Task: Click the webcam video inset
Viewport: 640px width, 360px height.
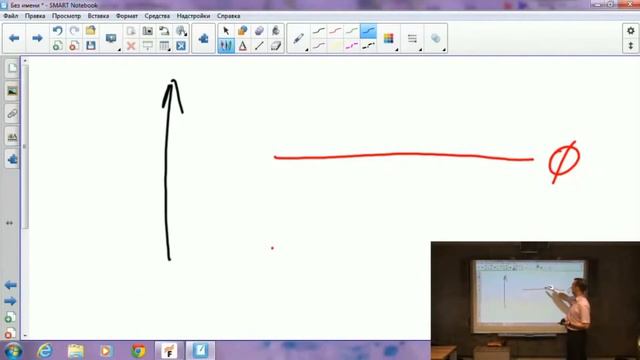Action: click(x=535, y=300)
